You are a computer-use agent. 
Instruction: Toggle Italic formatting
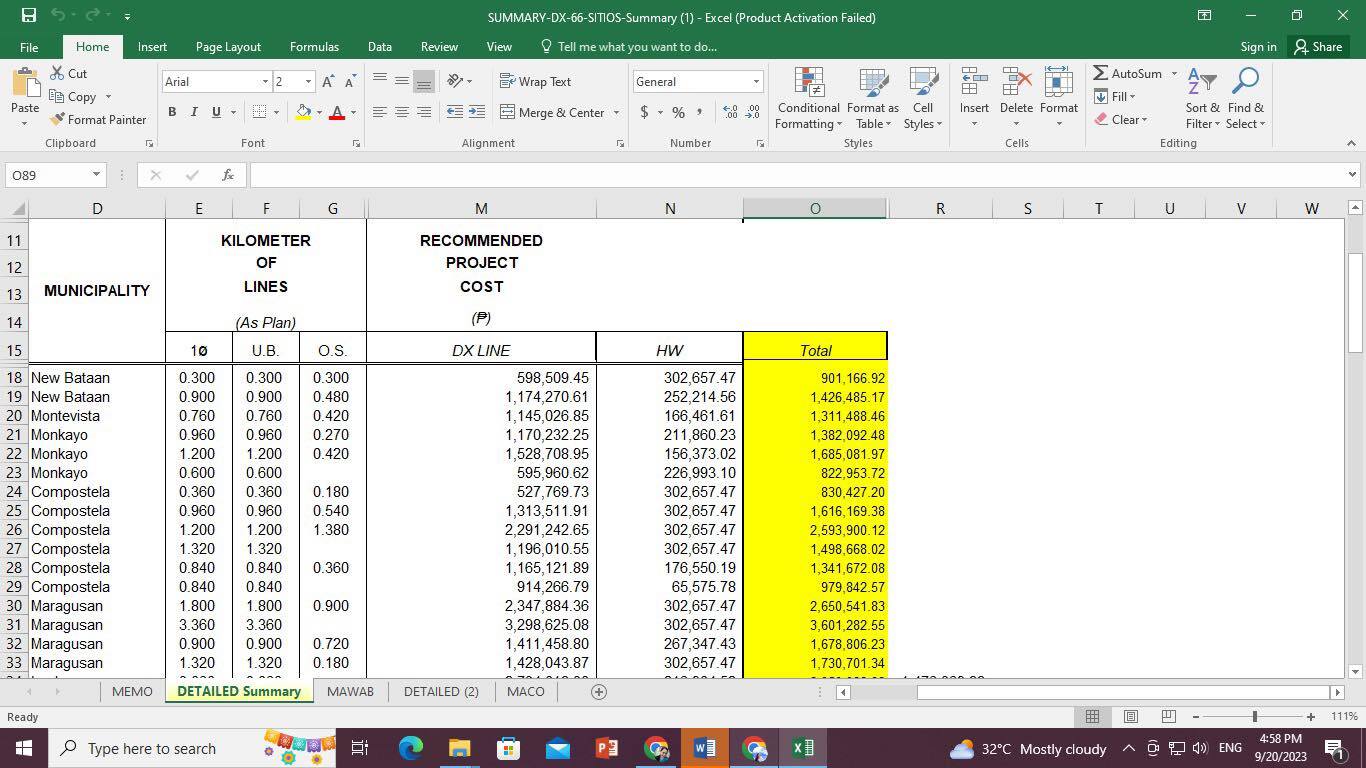(194, 113)
